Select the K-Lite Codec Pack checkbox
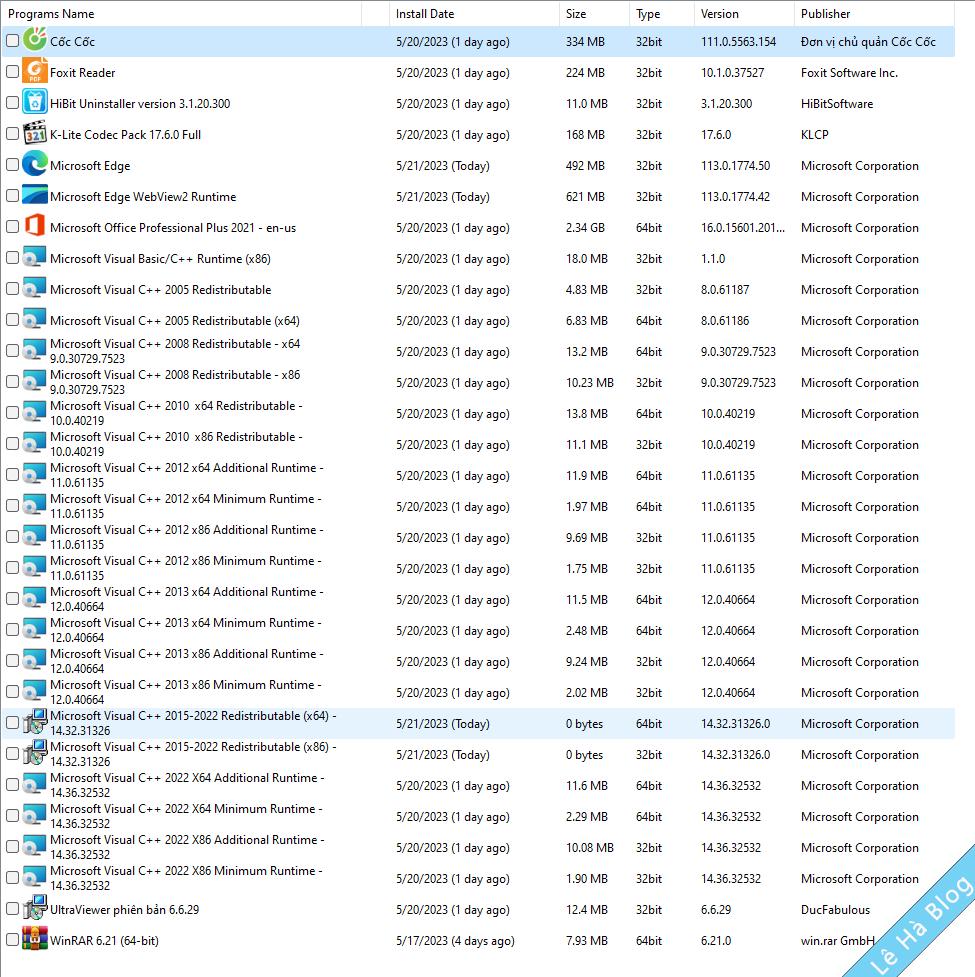 point(12,133)
